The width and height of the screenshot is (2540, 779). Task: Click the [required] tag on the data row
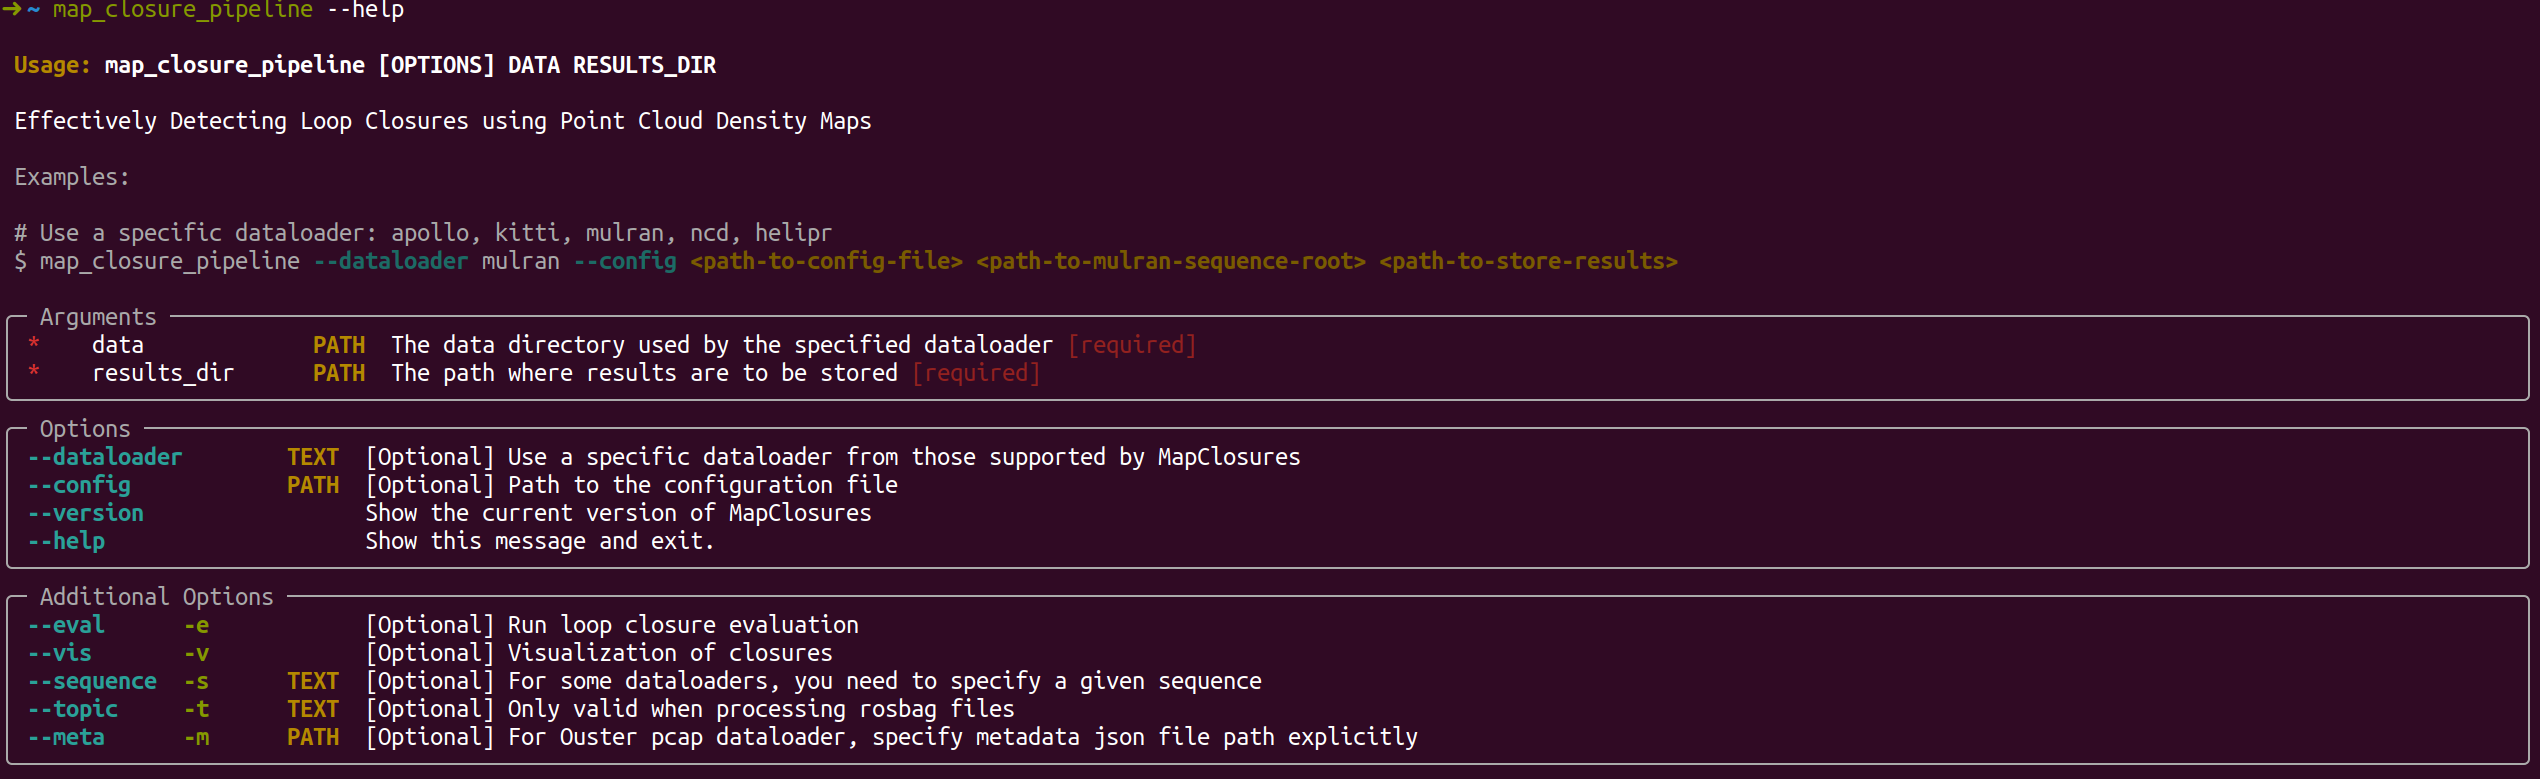point(1132,345)
